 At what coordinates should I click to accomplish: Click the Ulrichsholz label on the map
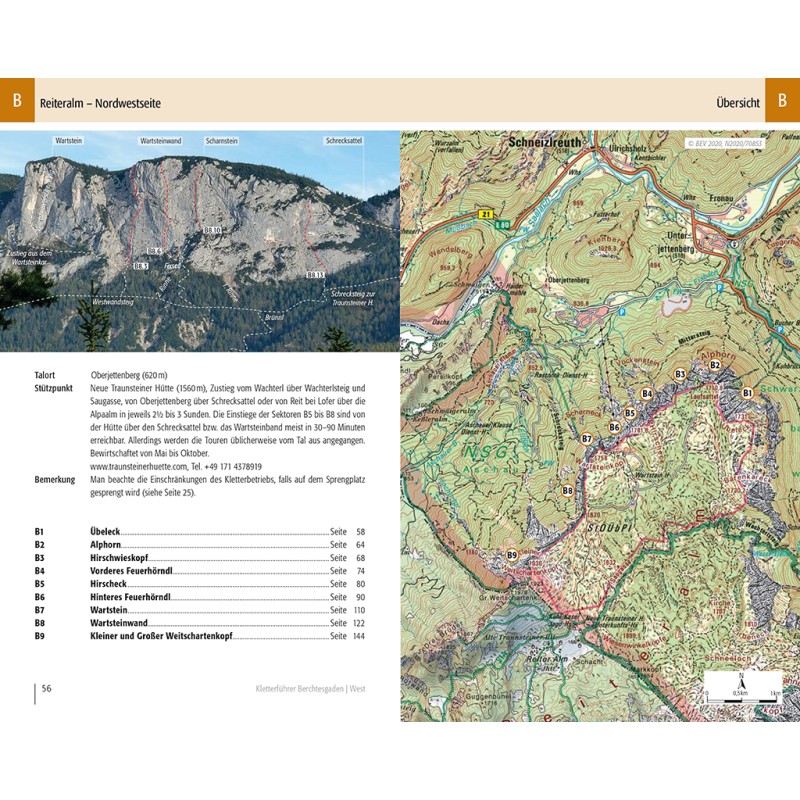click(627, 149)
